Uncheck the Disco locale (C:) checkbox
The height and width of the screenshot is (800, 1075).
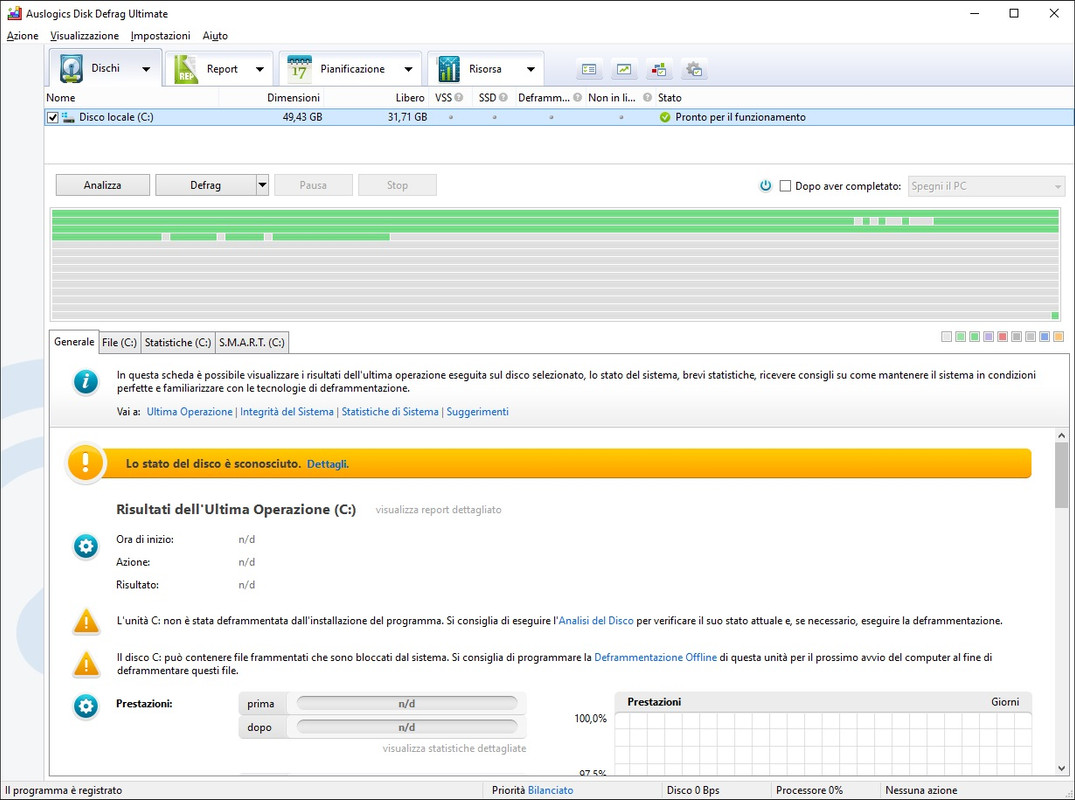[53, 118]
